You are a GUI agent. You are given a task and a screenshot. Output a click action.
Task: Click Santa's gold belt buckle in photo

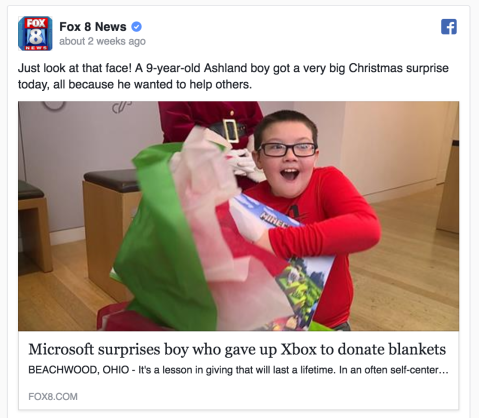[230, 130]
